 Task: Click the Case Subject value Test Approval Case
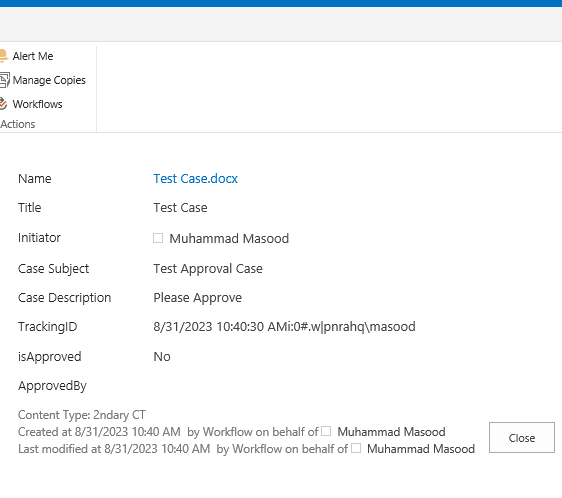tap(208, 269)
